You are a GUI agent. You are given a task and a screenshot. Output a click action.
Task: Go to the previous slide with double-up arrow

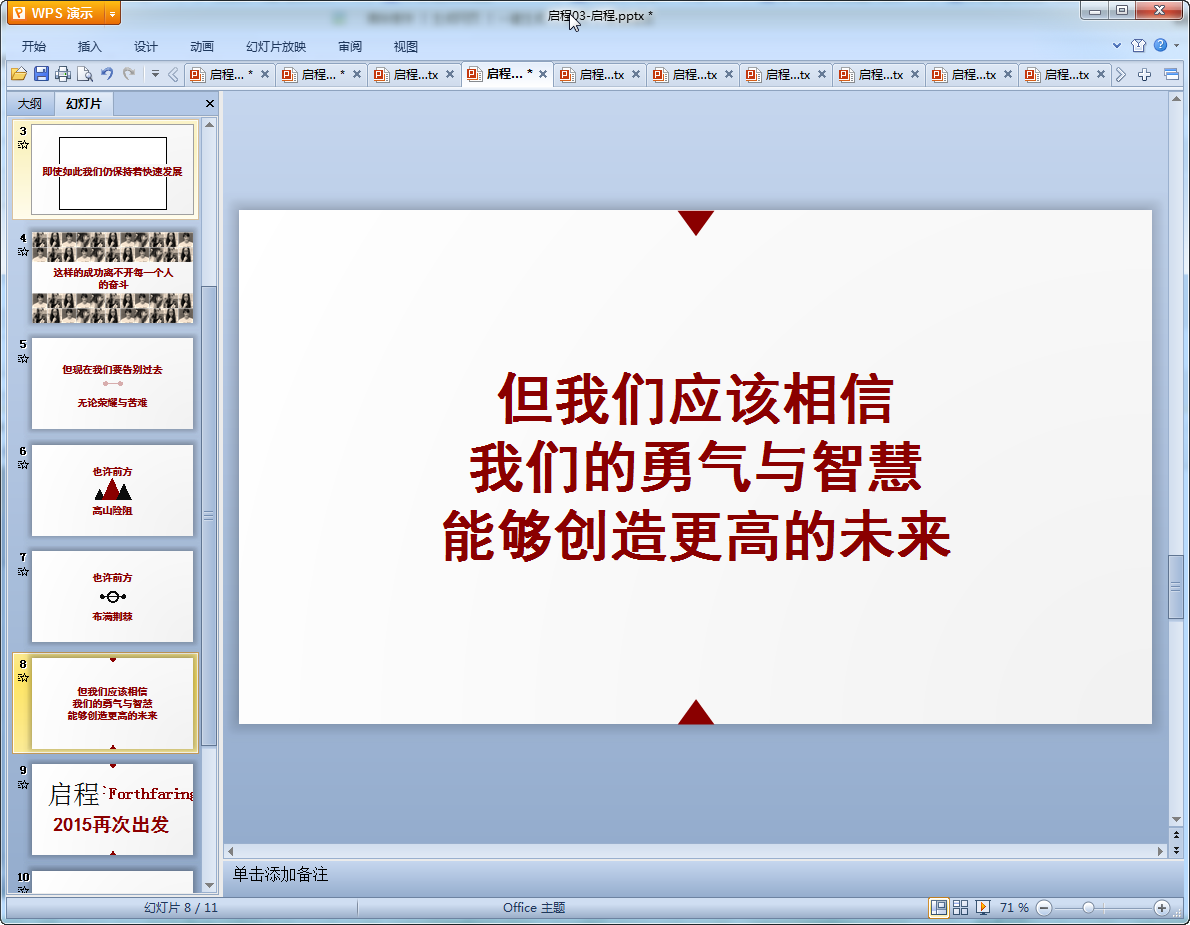(1176, 835)
